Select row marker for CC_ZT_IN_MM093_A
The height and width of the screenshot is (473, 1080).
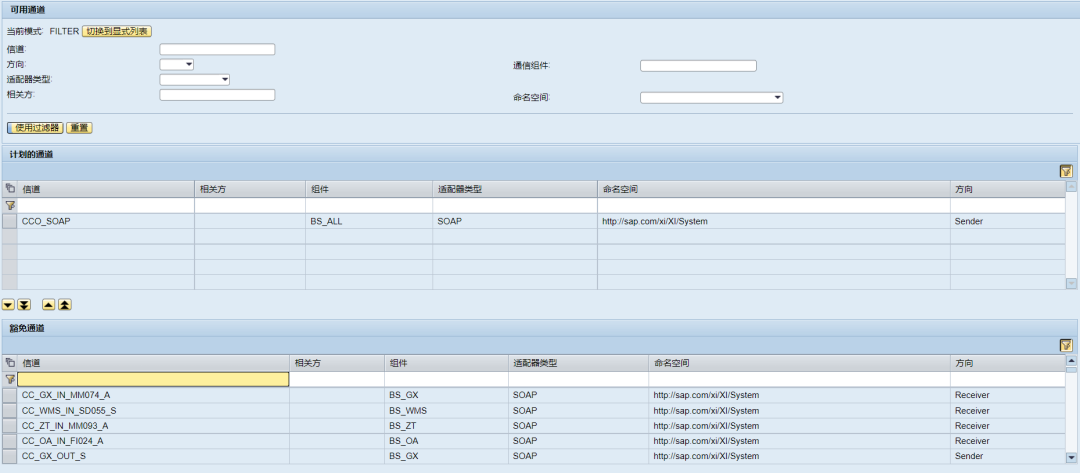(9, 425)
